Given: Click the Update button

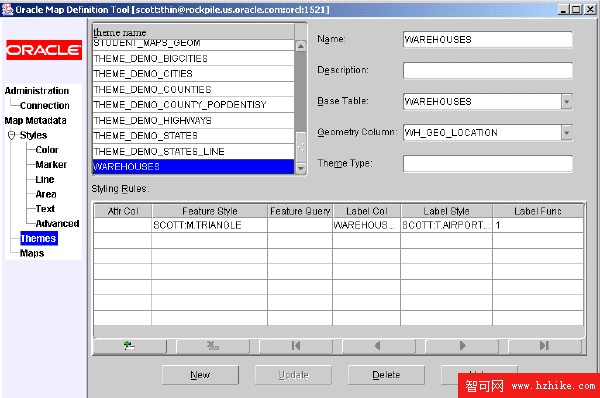Looking at the screenshot, I should pos(293,375).
